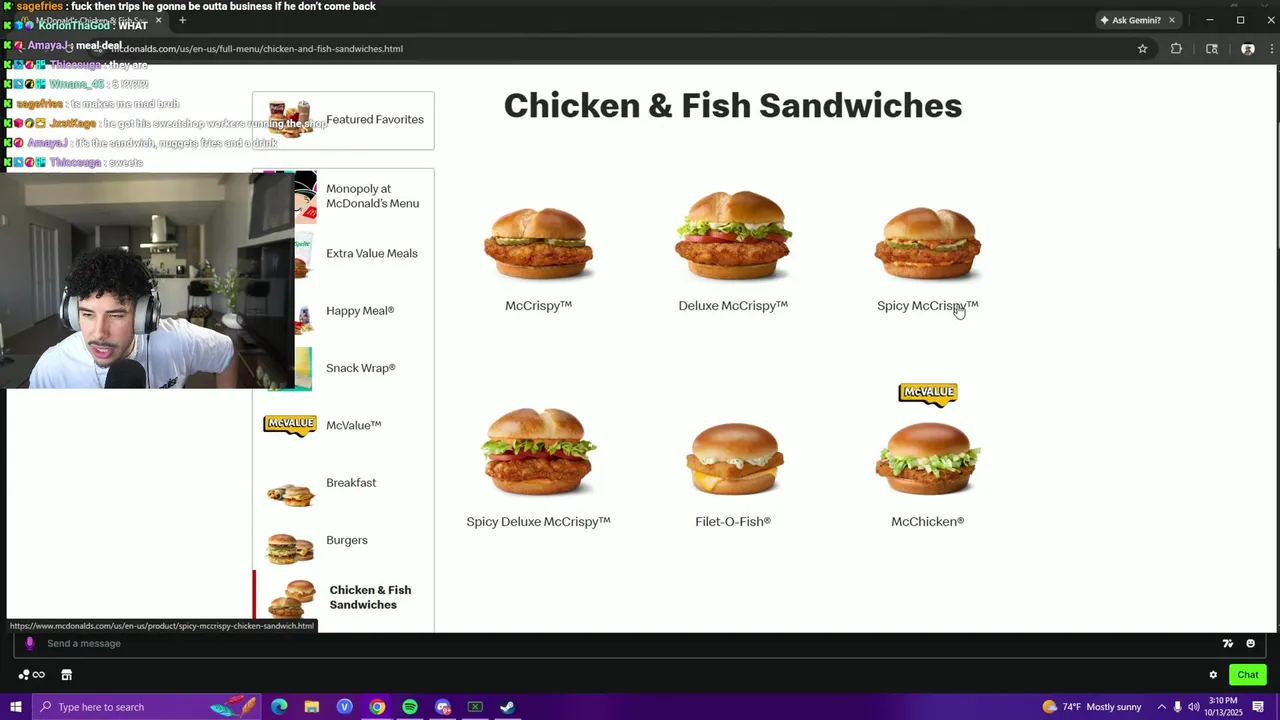This screenshot has height=720, width=1280.
Task: Open the Chrome profile avatar icon
Action: coord(1247,49)
